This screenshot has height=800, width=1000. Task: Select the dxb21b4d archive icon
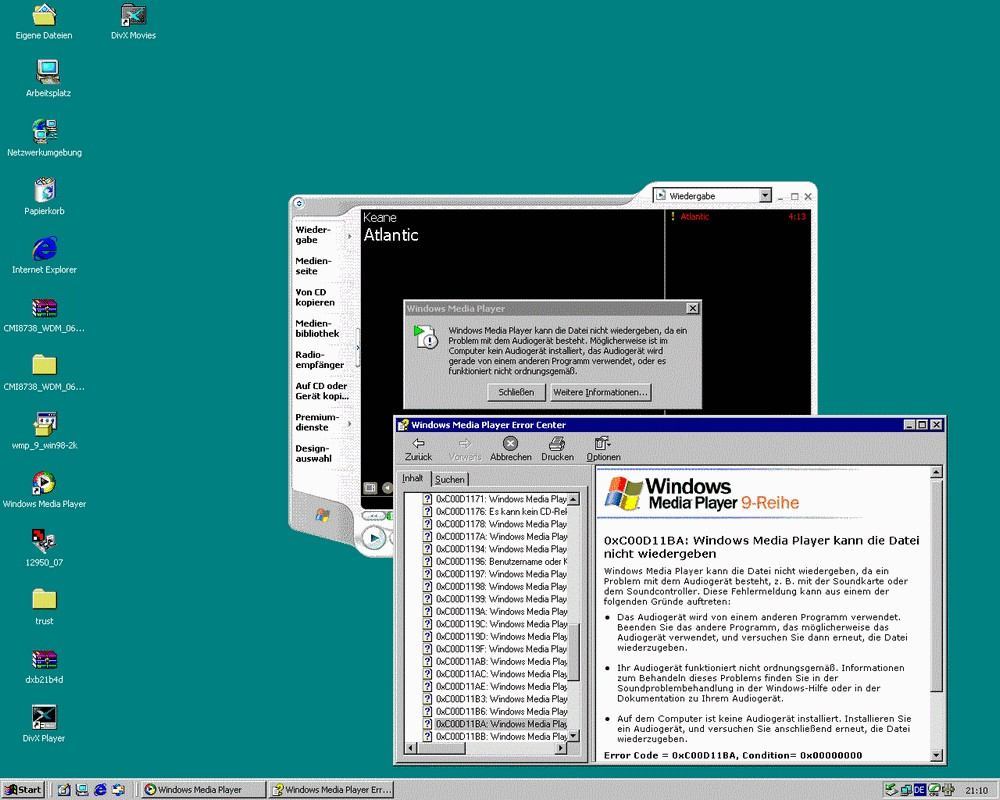(x=44, y=665)
